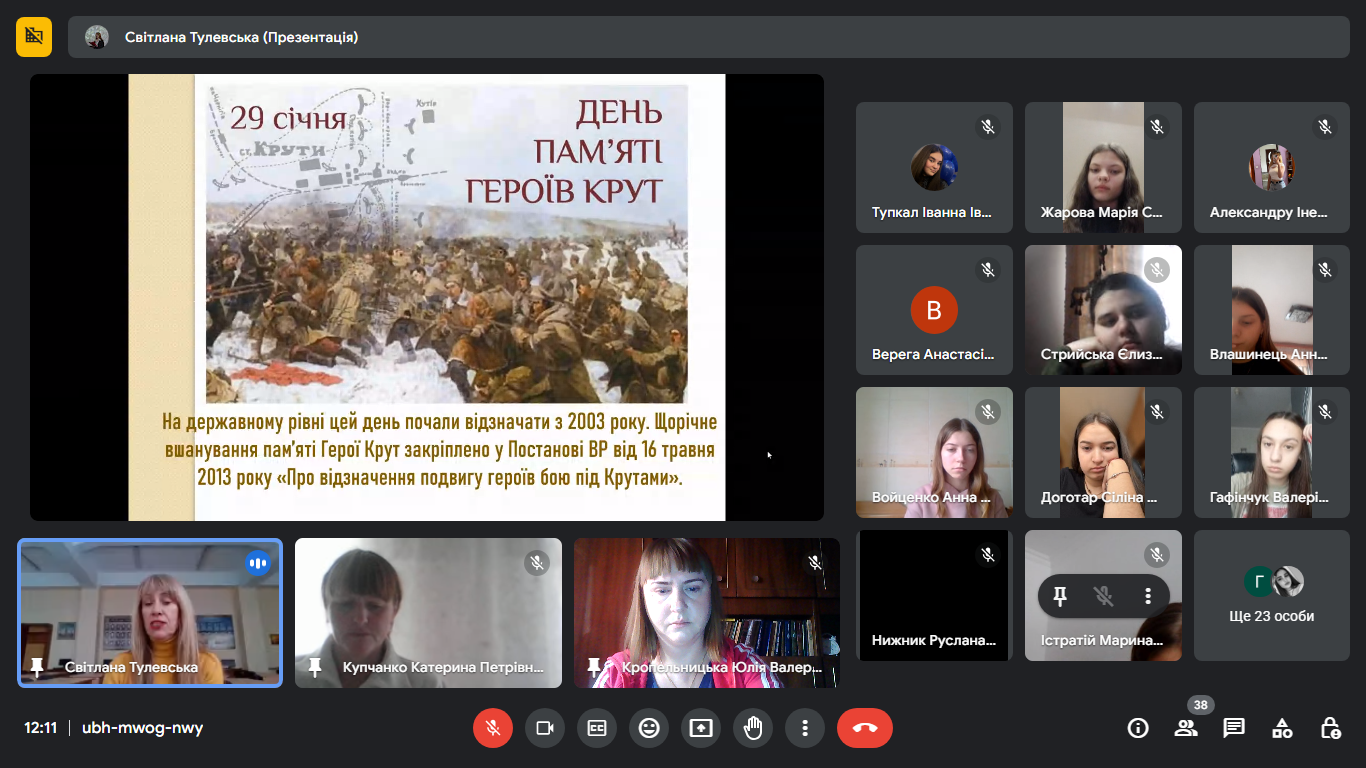
Task: Open host controls lock icon
Action: [x=1330, y=728]
